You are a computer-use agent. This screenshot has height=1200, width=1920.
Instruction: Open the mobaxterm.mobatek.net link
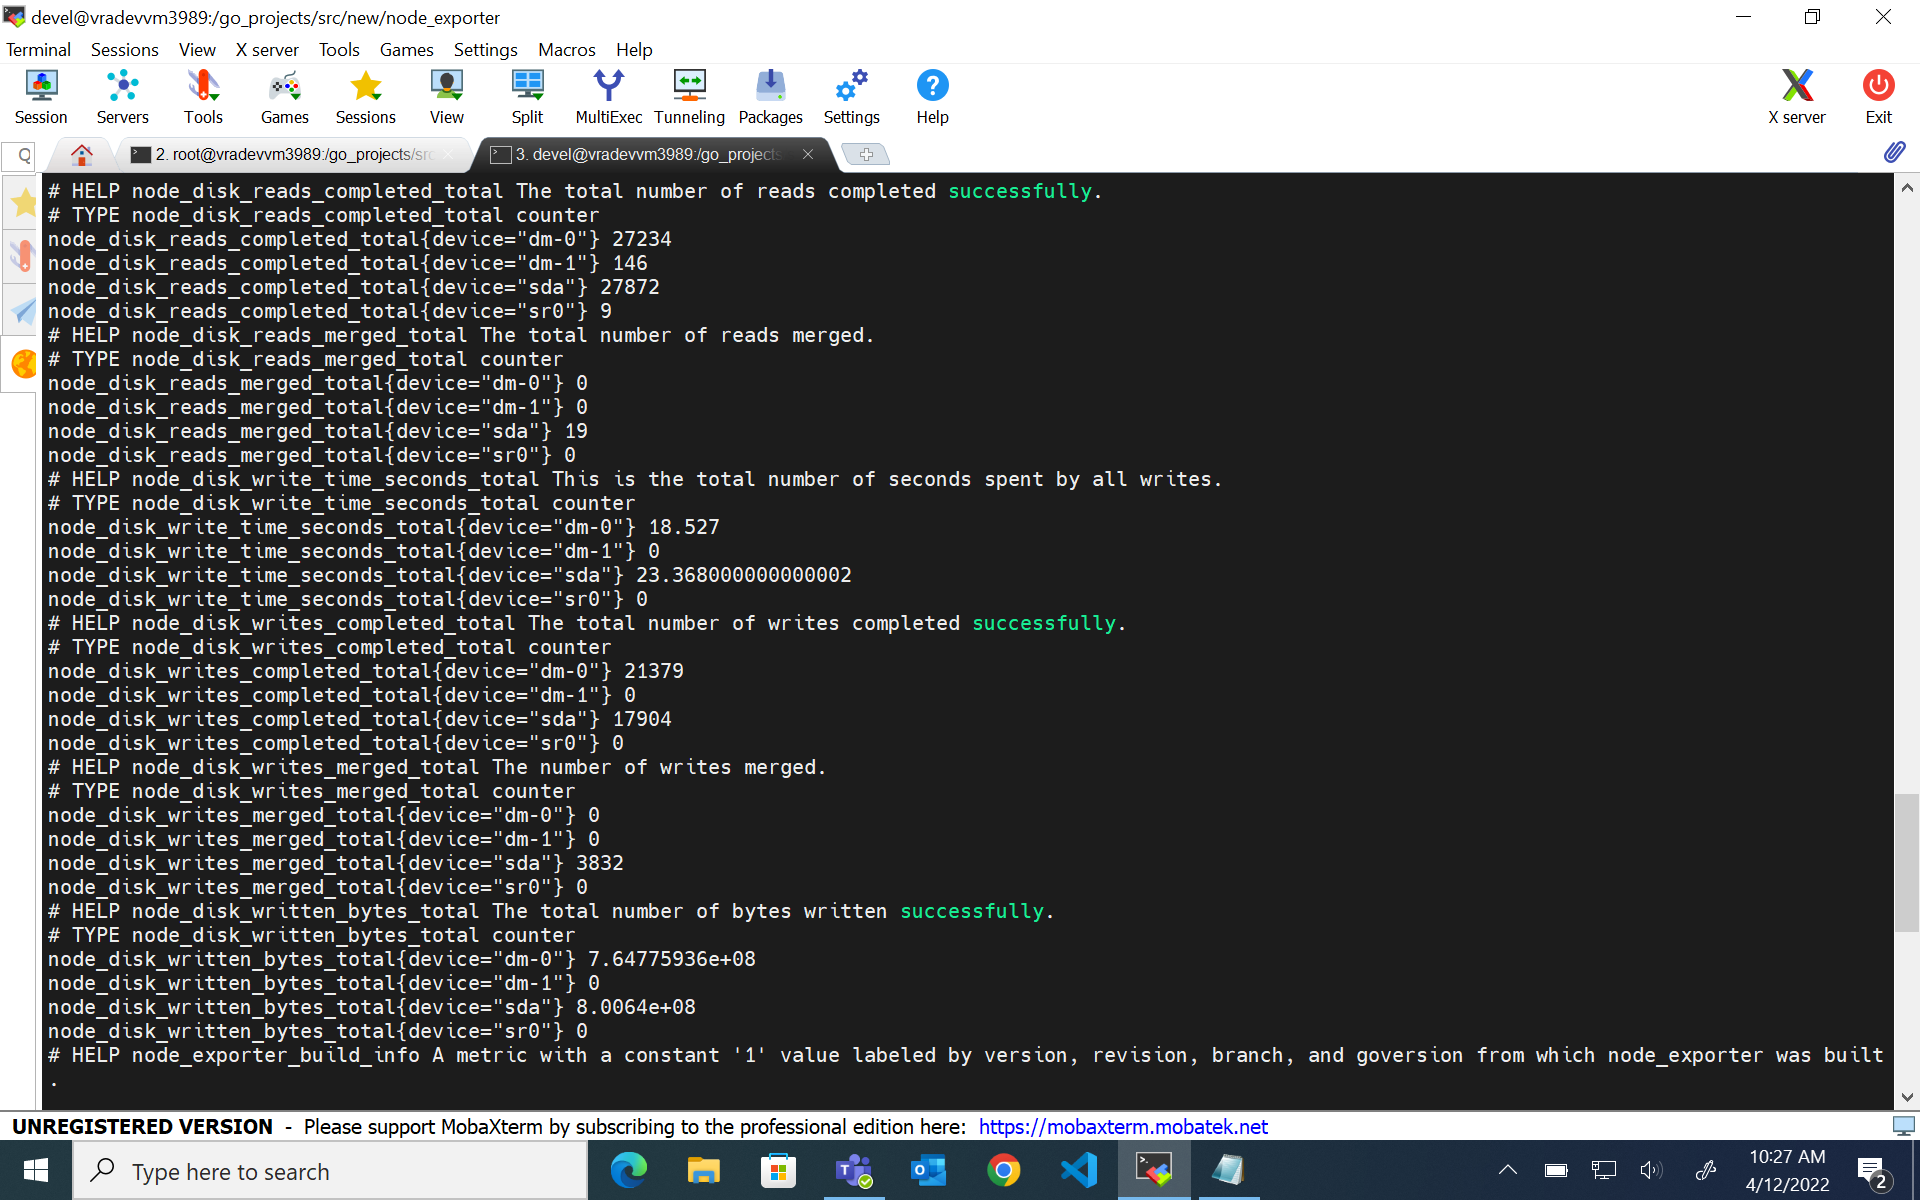tap(1122, 1127)
